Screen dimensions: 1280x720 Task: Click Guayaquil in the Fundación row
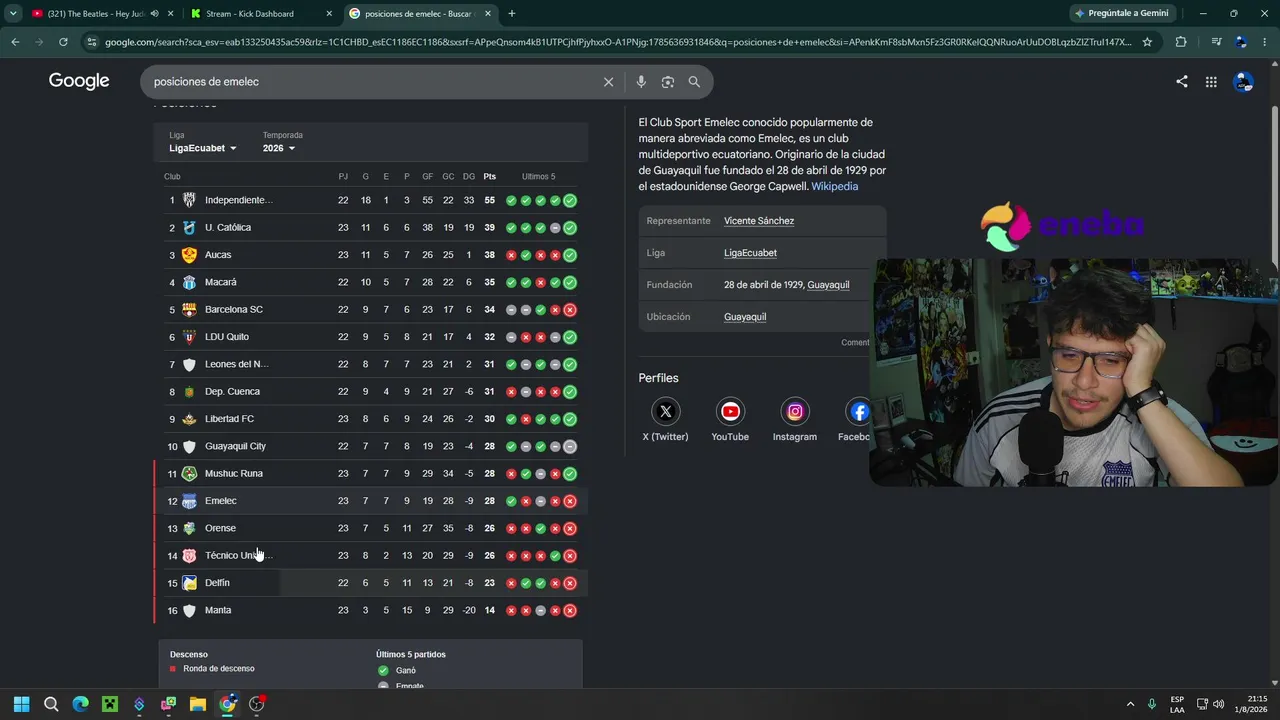[x=828, y=285]
